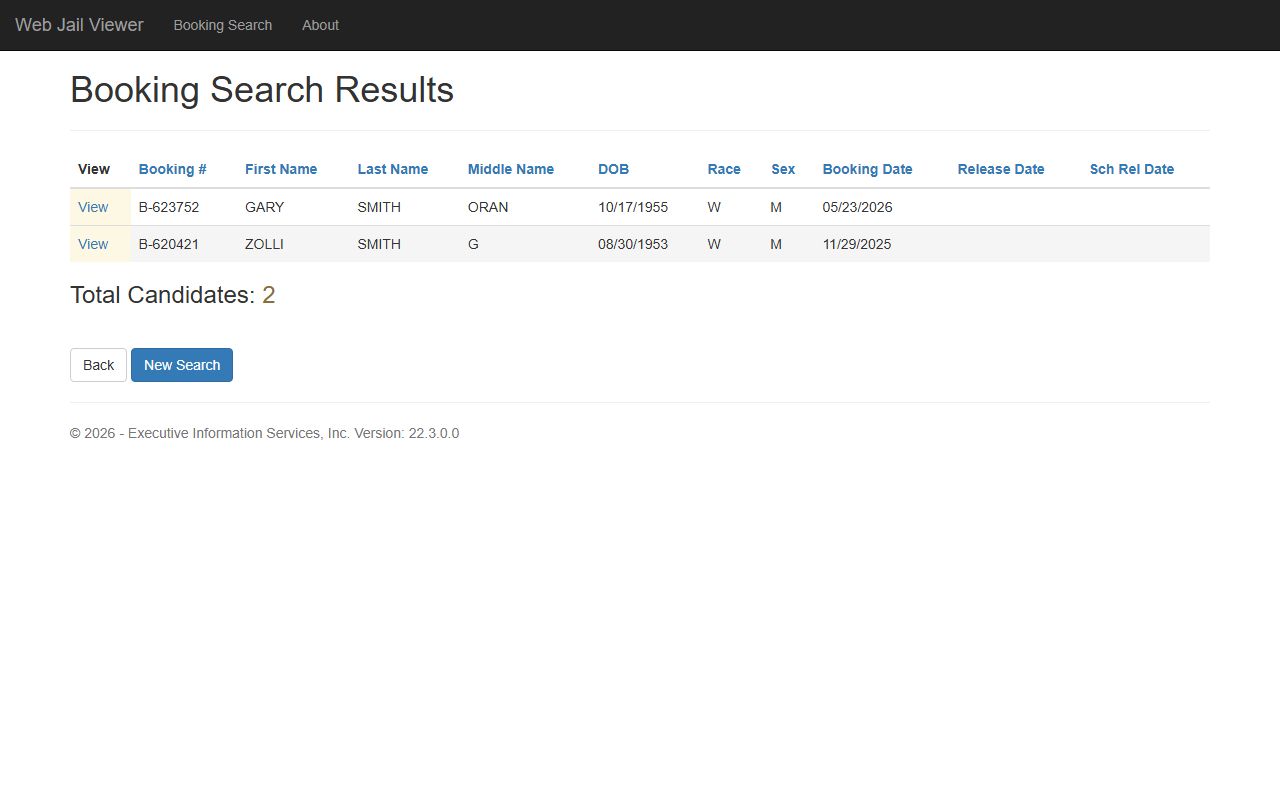View booking B-623752 for Gary Smith

(x=93, y=207)
